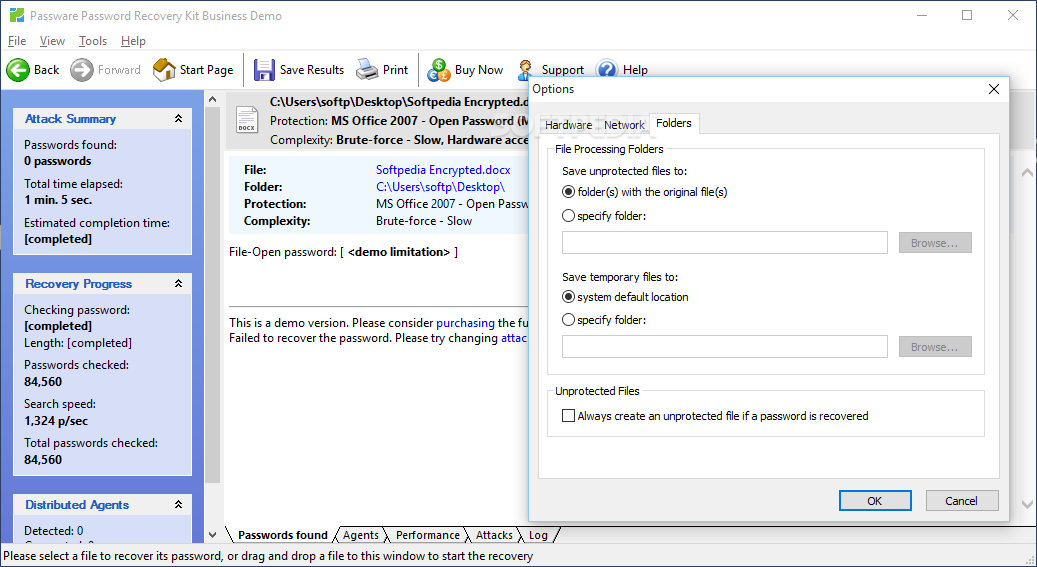Click the 0 passwords found value
This screenshot has height=567, width=1037.
[58, 161]
